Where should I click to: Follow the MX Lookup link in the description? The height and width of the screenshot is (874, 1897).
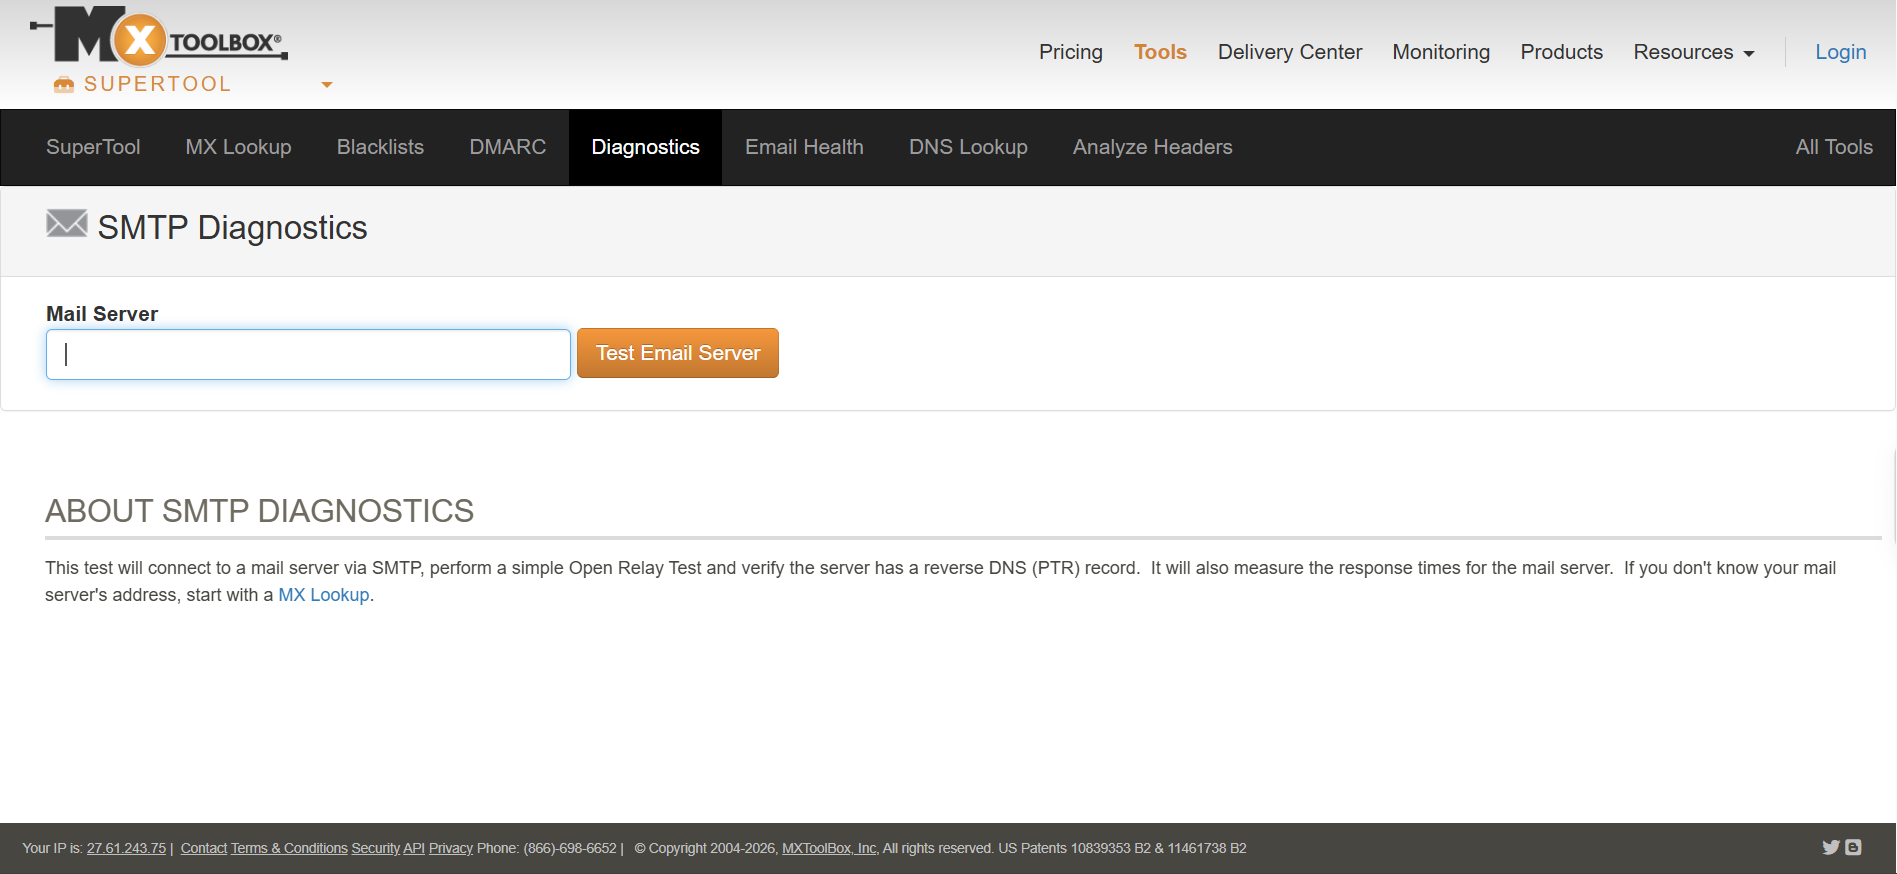pos(324,595)
